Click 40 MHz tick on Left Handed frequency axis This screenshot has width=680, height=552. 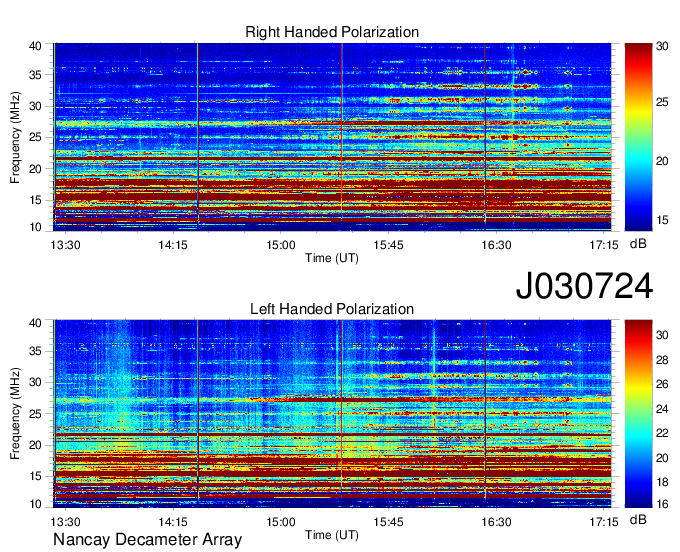(x=35, y=323)
